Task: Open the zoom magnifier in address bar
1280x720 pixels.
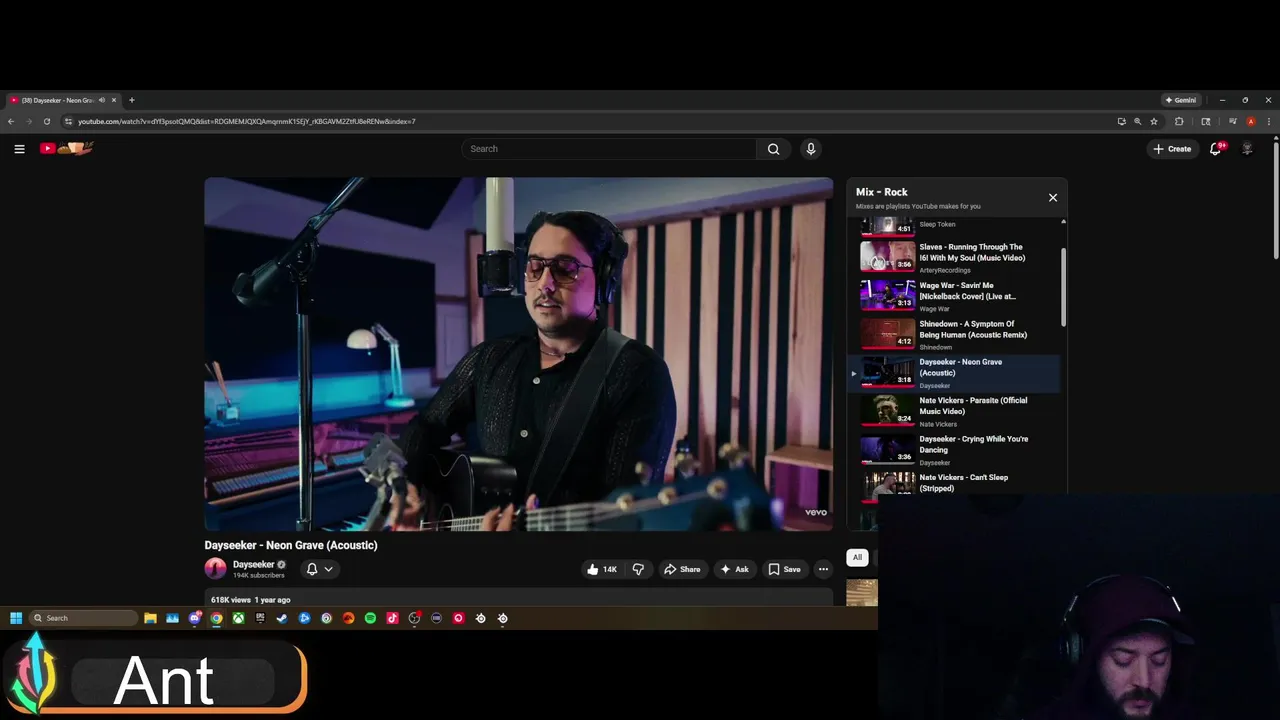Action: click(x=1137, y=121)
